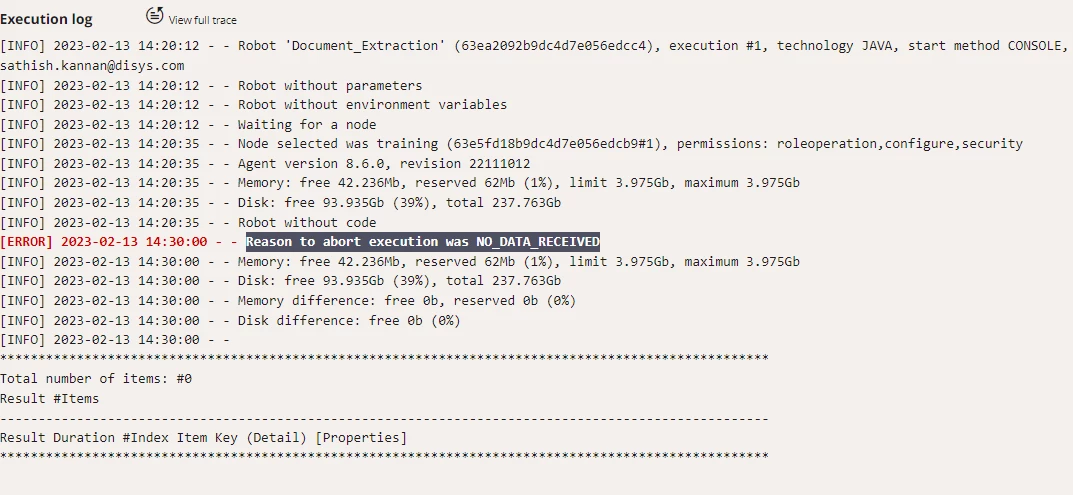Viewport: 1073px width, 495px height.
Task: Click the 'Disk difference' log line
Action: tap(231, 320)
